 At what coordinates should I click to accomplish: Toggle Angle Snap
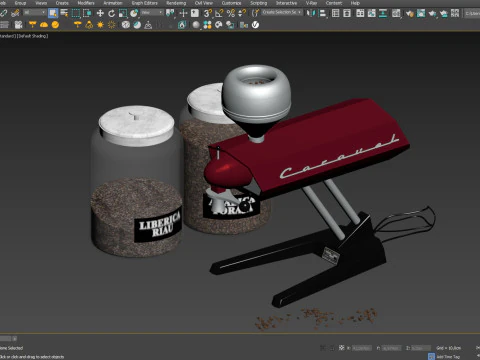click(x=219, y=13)
